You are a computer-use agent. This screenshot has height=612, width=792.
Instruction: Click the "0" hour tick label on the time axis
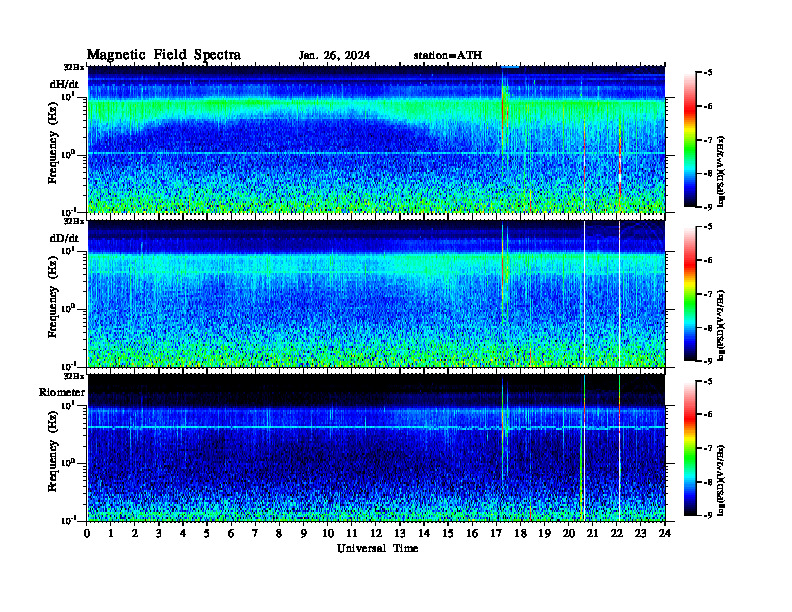[x=87, y=534]
